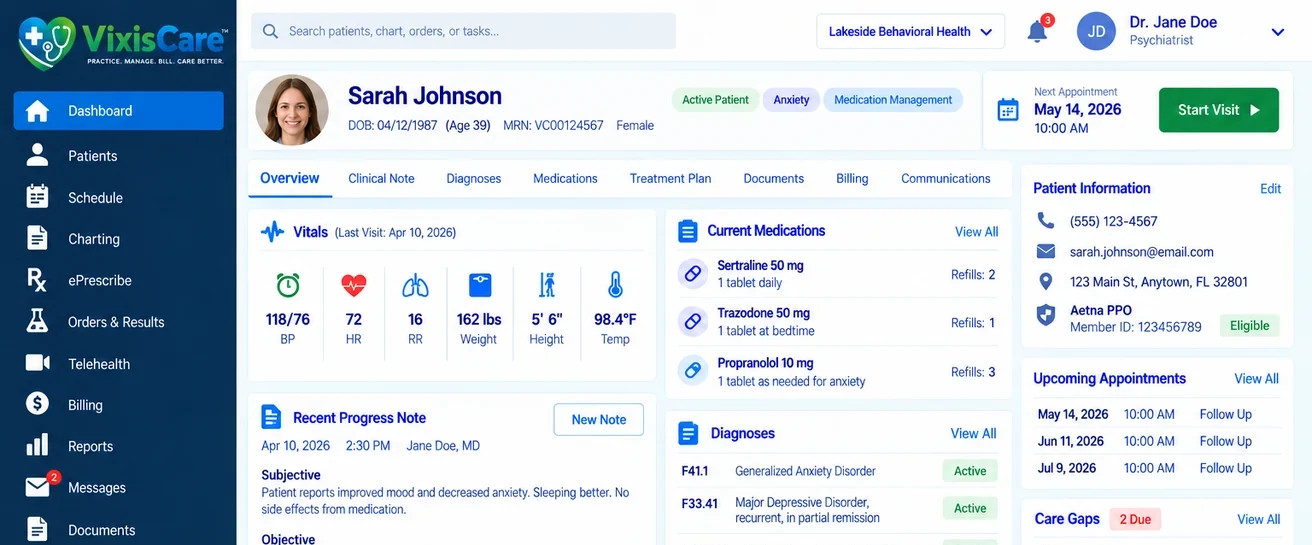Click the Sertraline pill icon
Viewport: 1312px width, 545px height.
[x=692, y=273]
